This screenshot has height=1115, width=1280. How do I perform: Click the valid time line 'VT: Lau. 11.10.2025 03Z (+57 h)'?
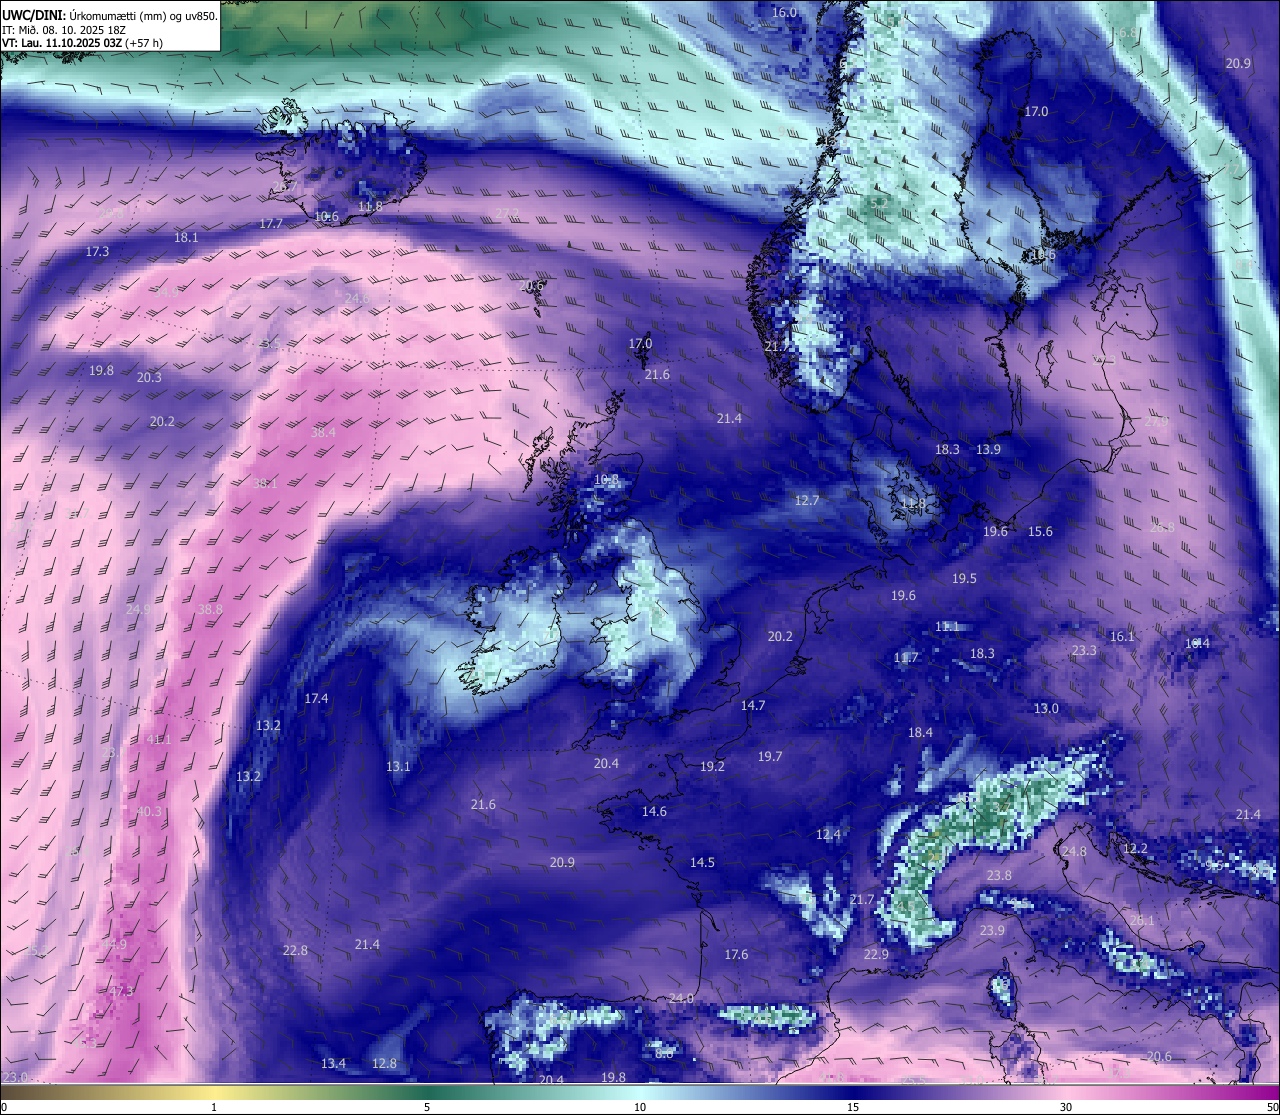(x=83, y=43)
